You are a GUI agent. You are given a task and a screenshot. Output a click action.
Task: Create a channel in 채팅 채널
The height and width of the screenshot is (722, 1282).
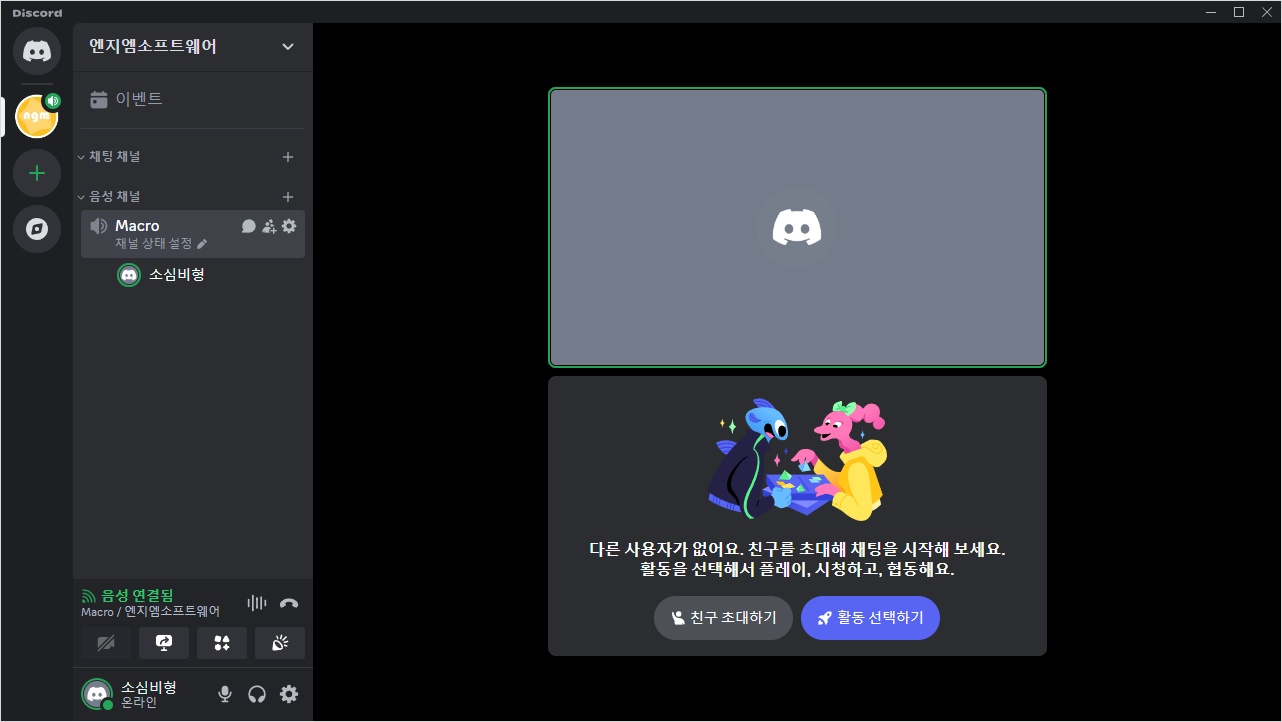coord(288,157)
